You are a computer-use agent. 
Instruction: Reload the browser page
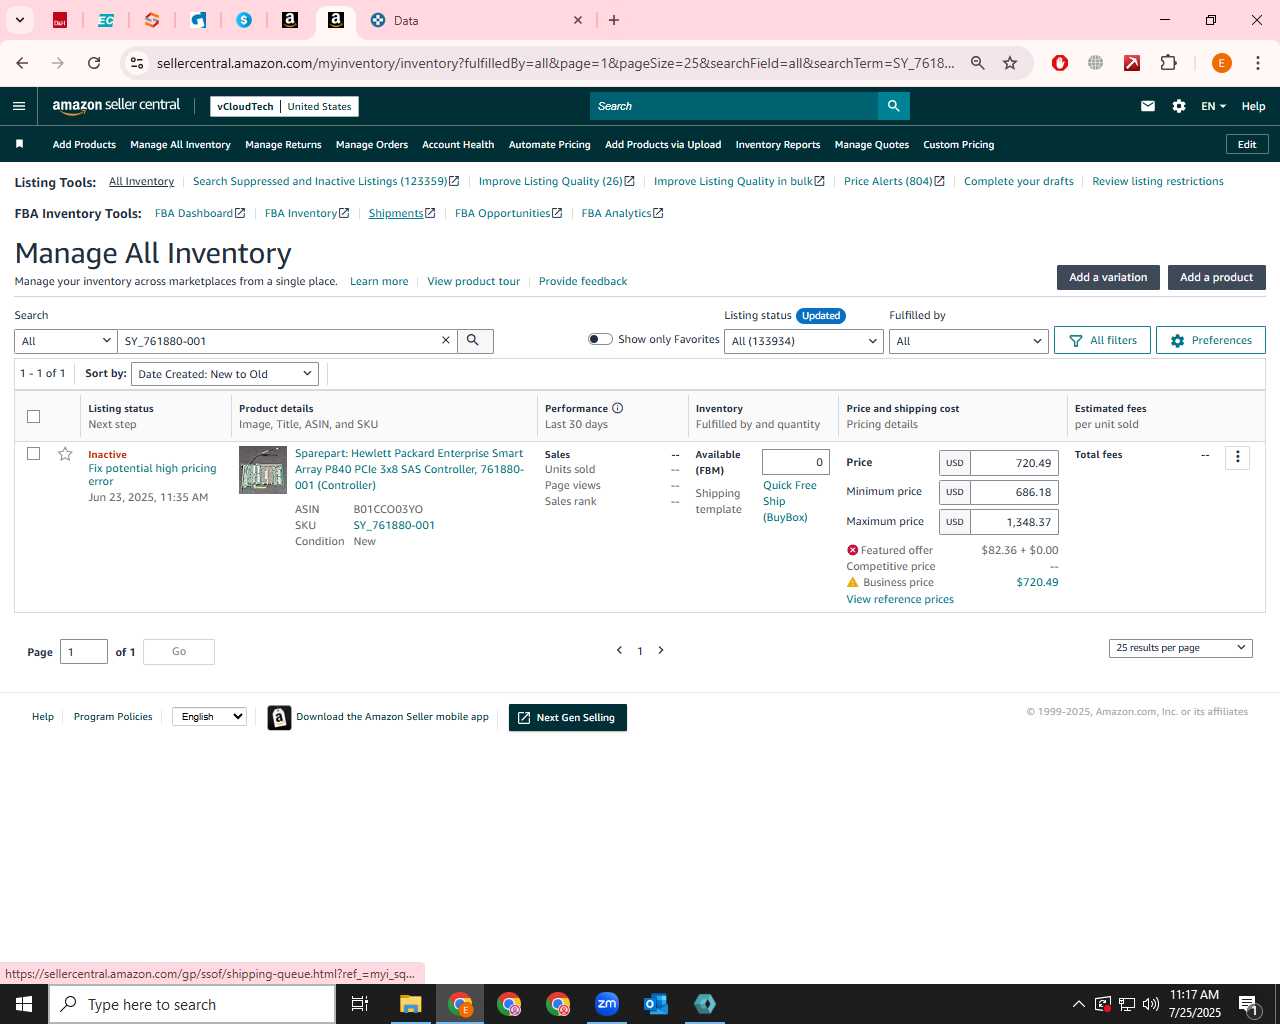94,63
